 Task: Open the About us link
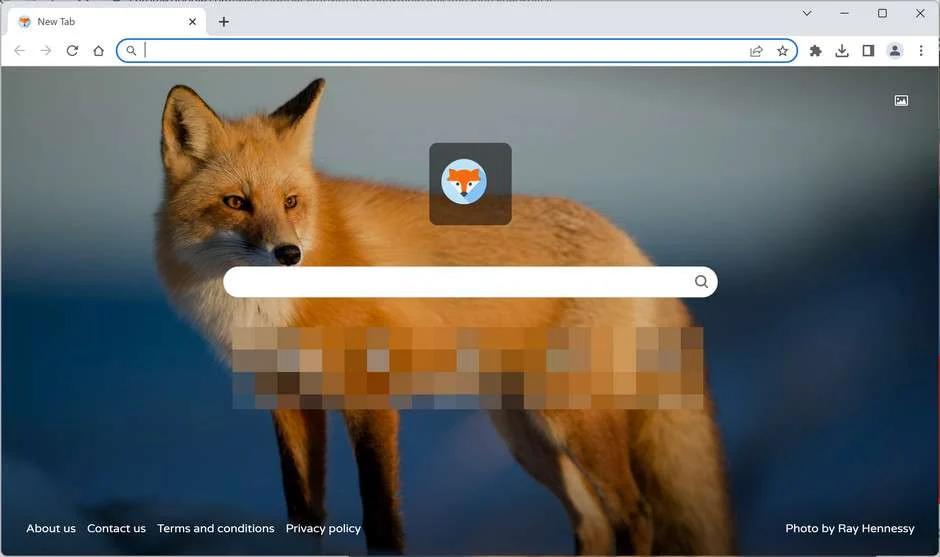coord(51,528)
